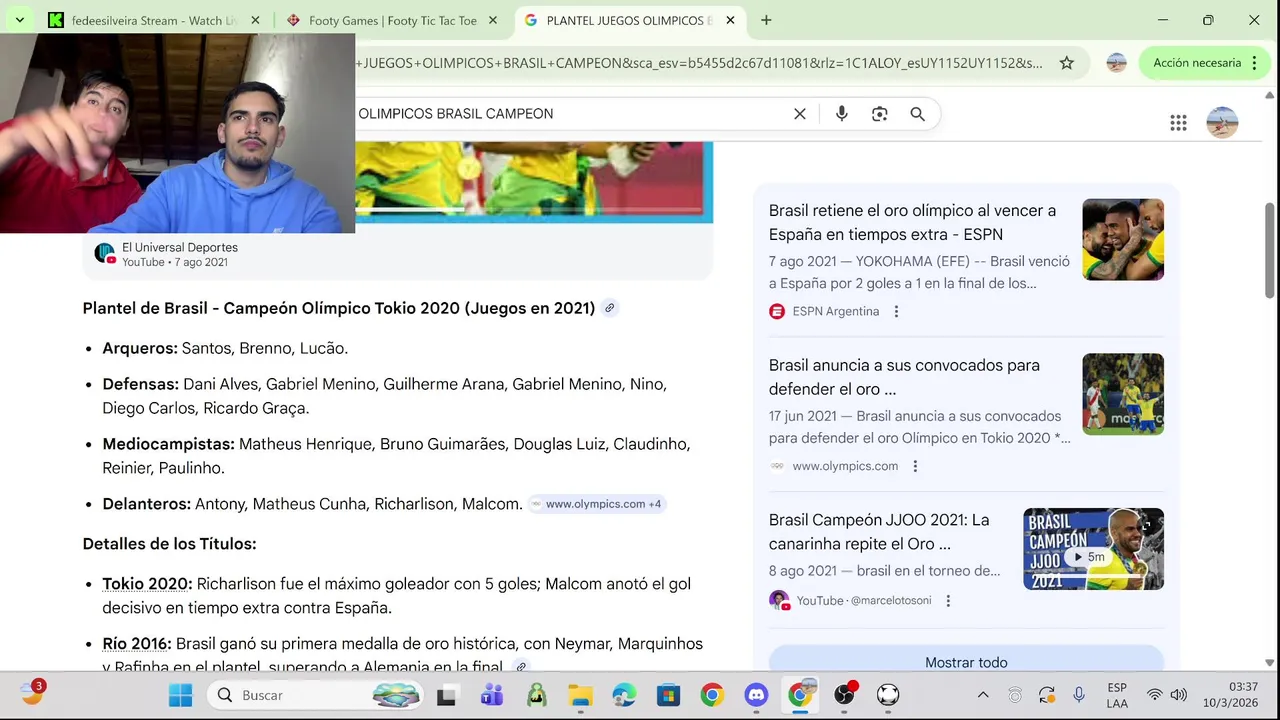Open the Task View taskbar icon
1280x720 pixels.
coord(446,695)
